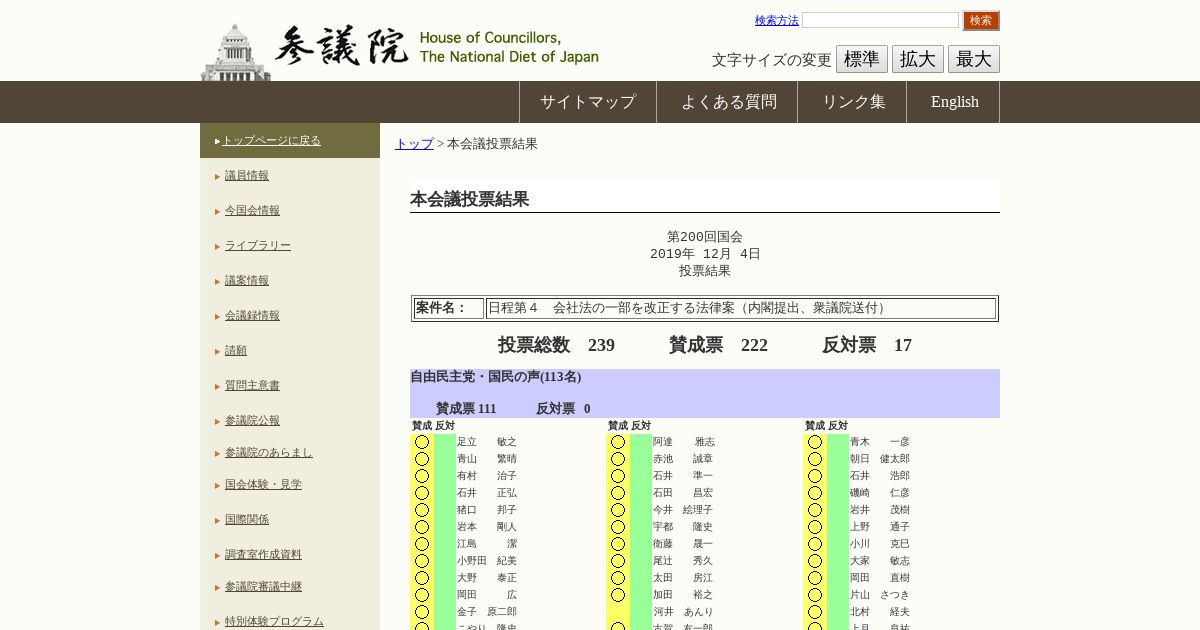Click the 賛成 circle for 足立 敏之

tap(422, 442)
